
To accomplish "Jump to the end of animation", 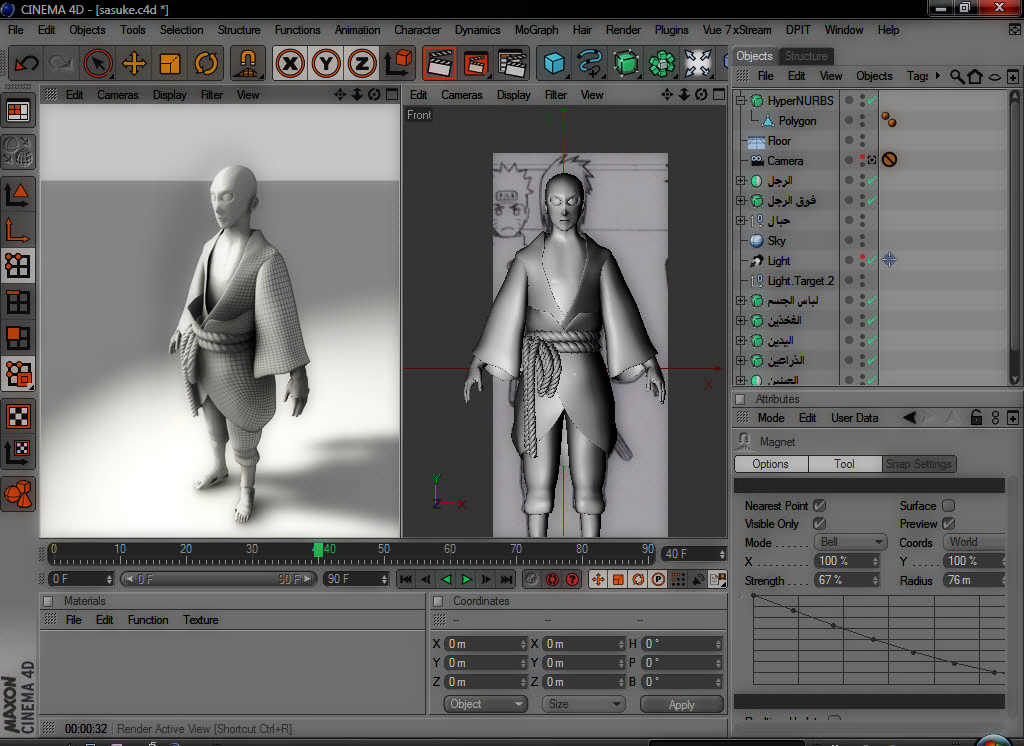I will coord(507,579).
